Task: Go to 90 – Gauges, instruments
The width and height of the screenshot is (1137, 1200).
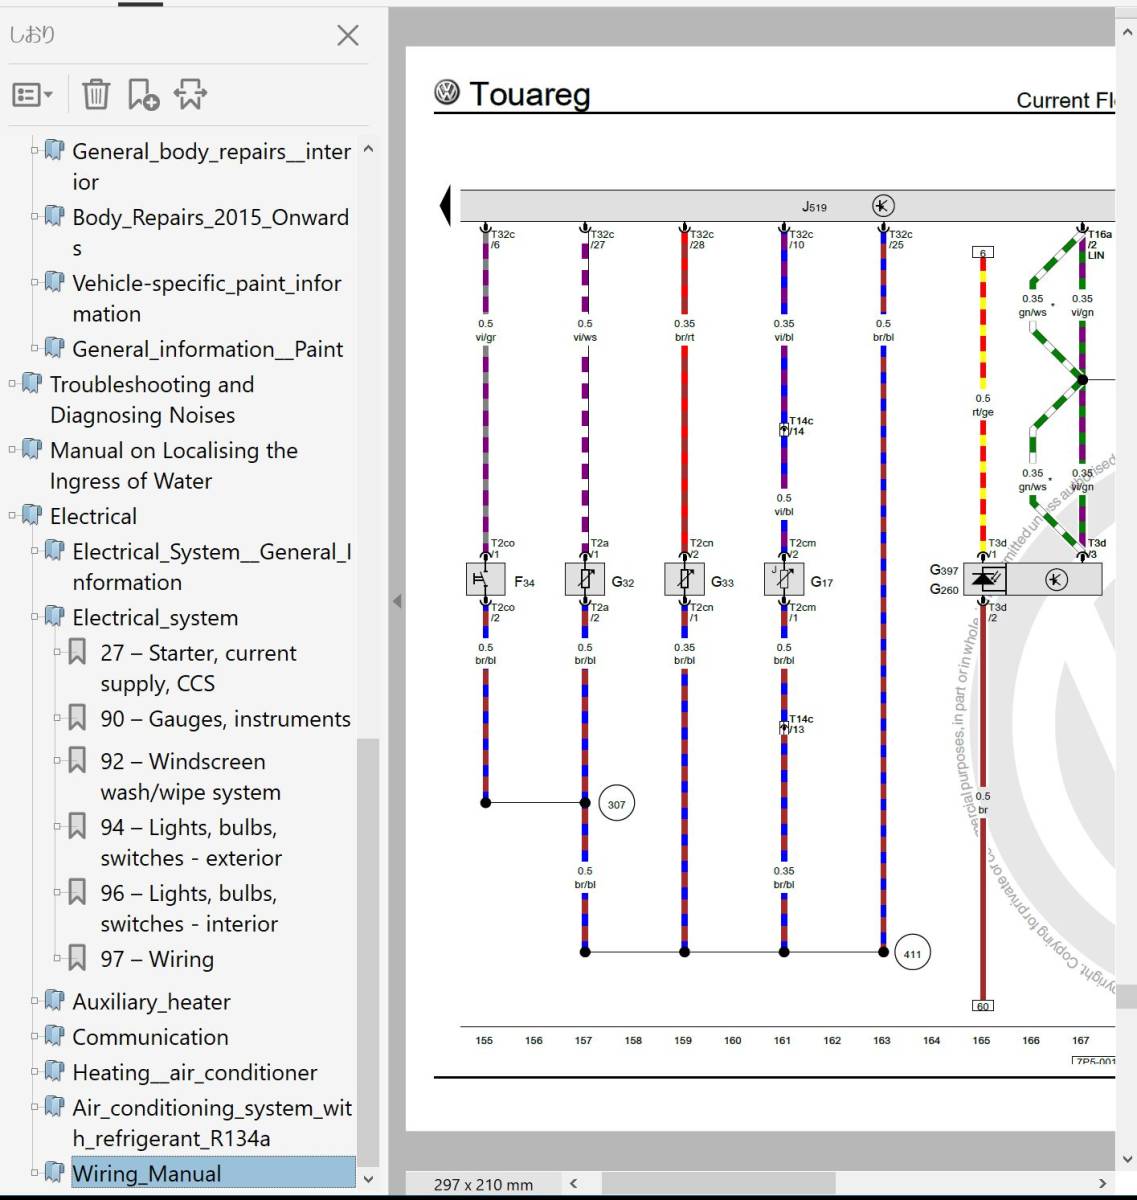Action: (x=225, y=719)
